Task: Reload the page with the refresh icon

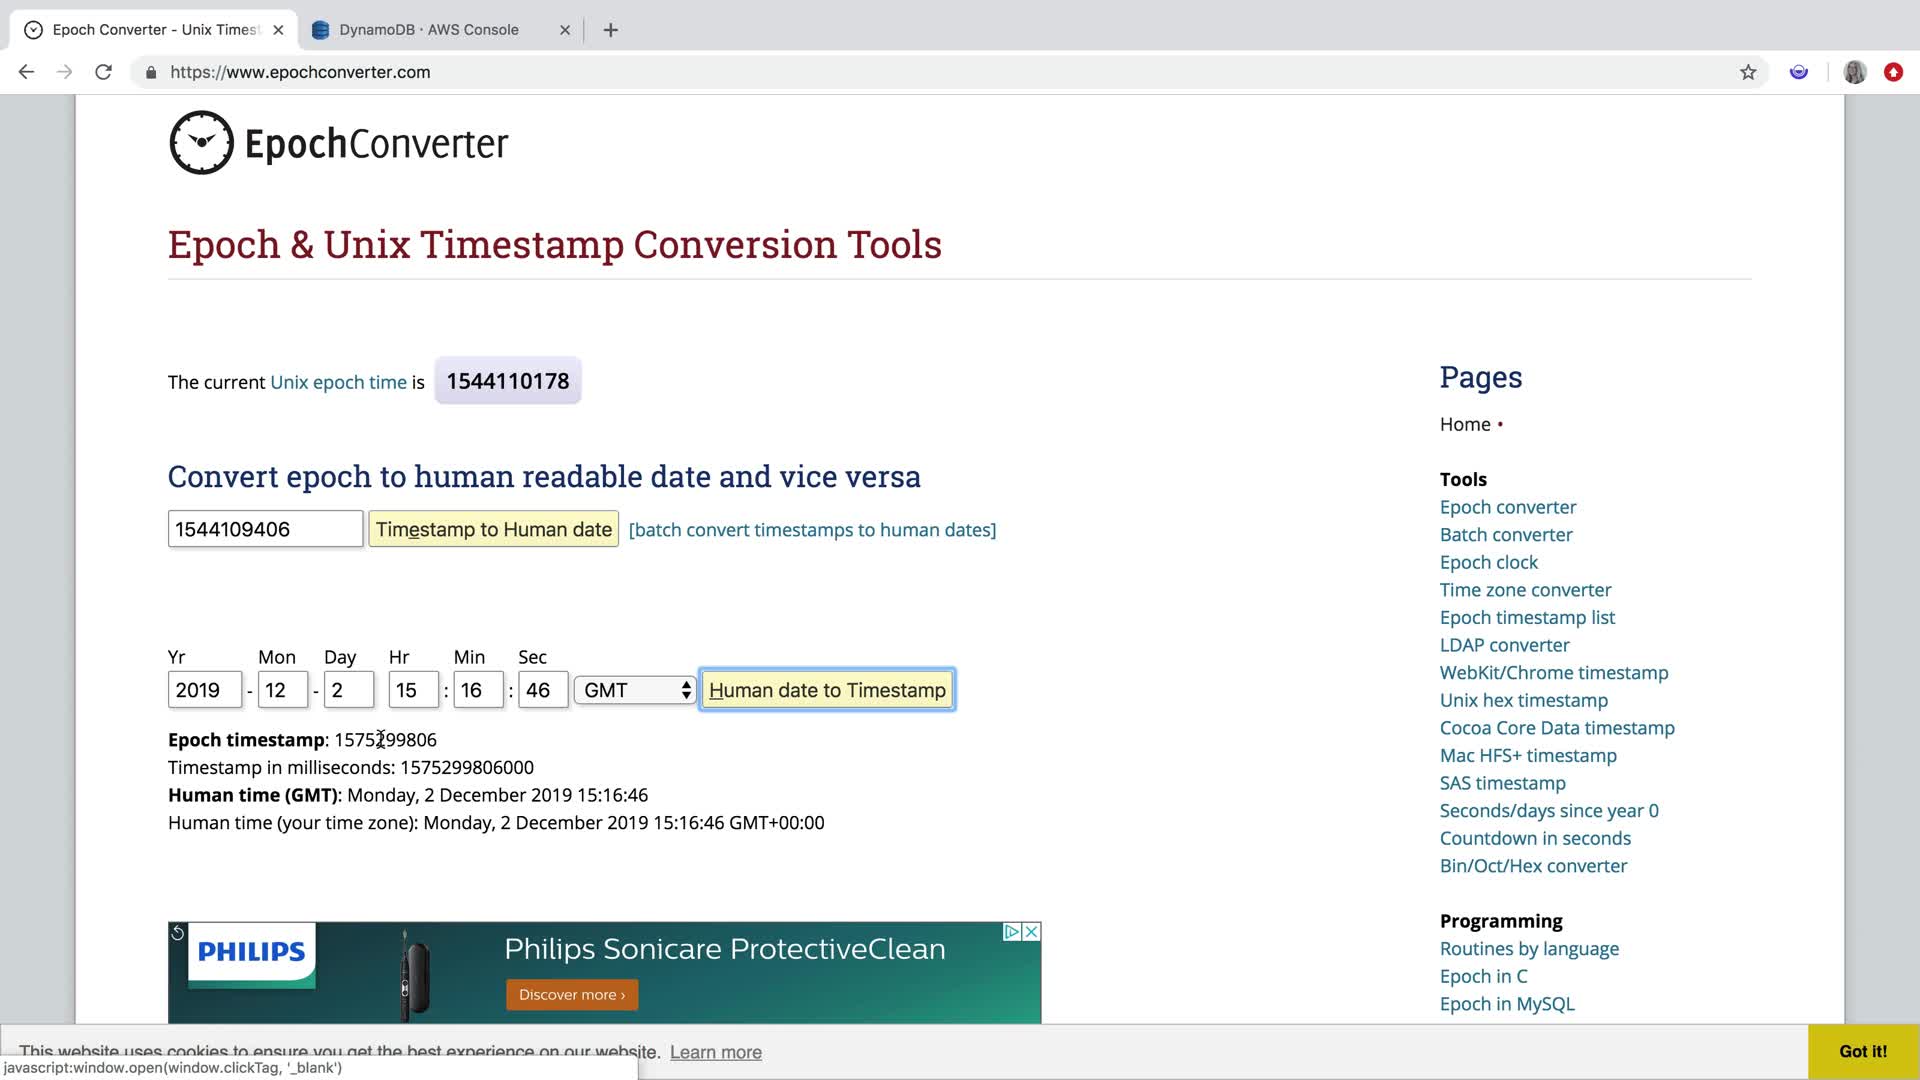Action: coord(103,72)
